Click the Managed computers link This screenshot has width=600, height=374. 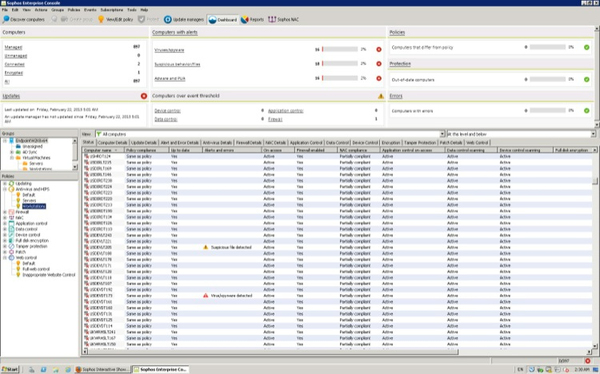pyautogui.click(x=13, y=47)
